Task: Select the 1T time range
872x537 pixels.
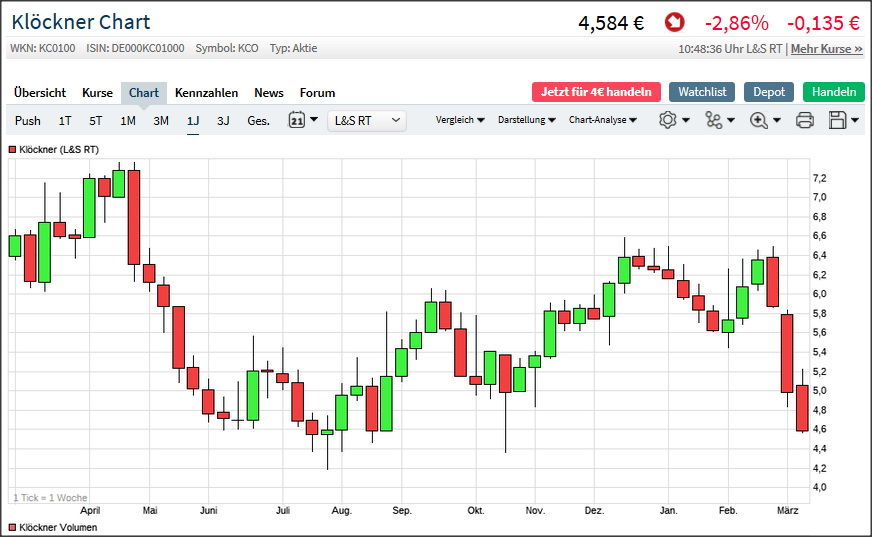Action: (65, 121)
